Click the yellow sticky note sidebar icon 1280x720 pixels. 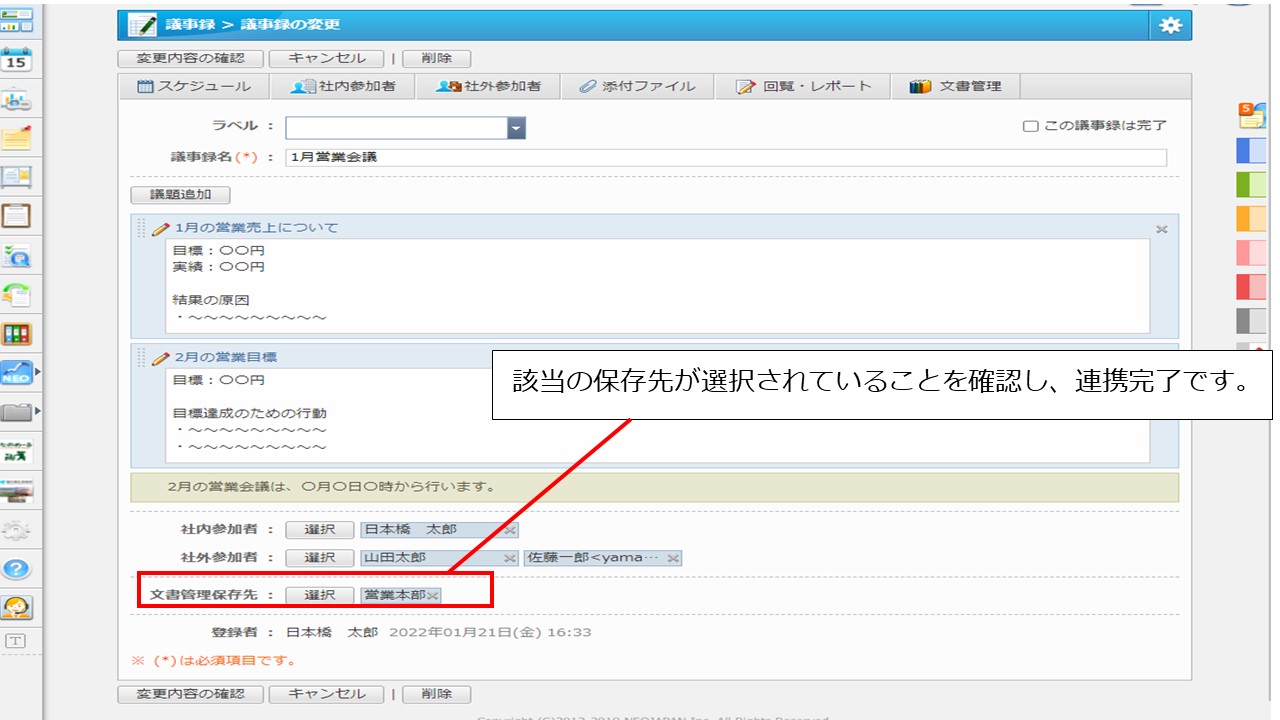(x=17, y=138)
